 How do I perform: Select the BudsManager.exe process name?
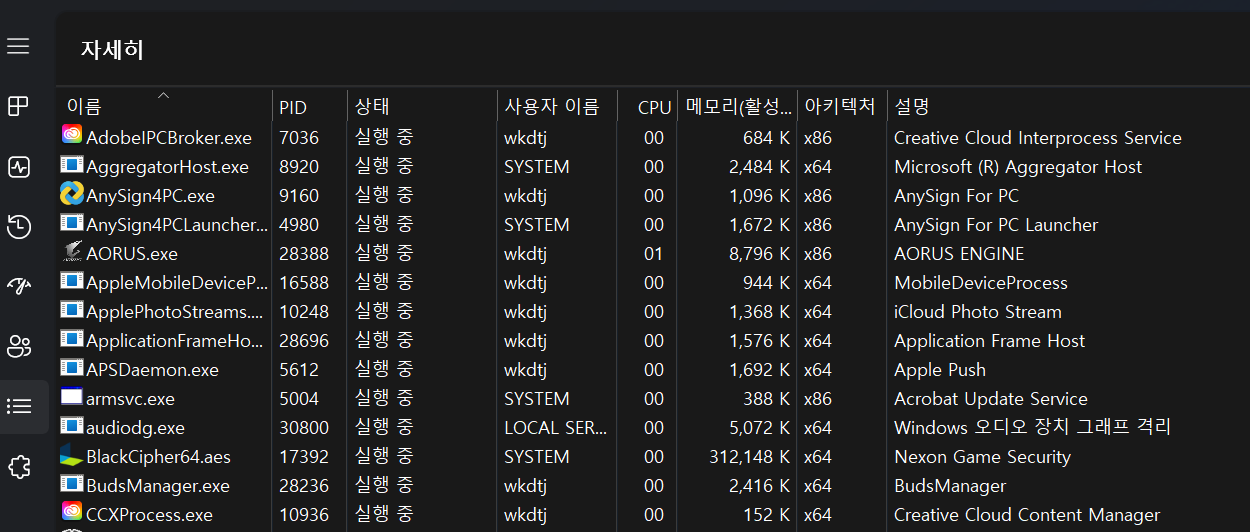pos(158,486)
